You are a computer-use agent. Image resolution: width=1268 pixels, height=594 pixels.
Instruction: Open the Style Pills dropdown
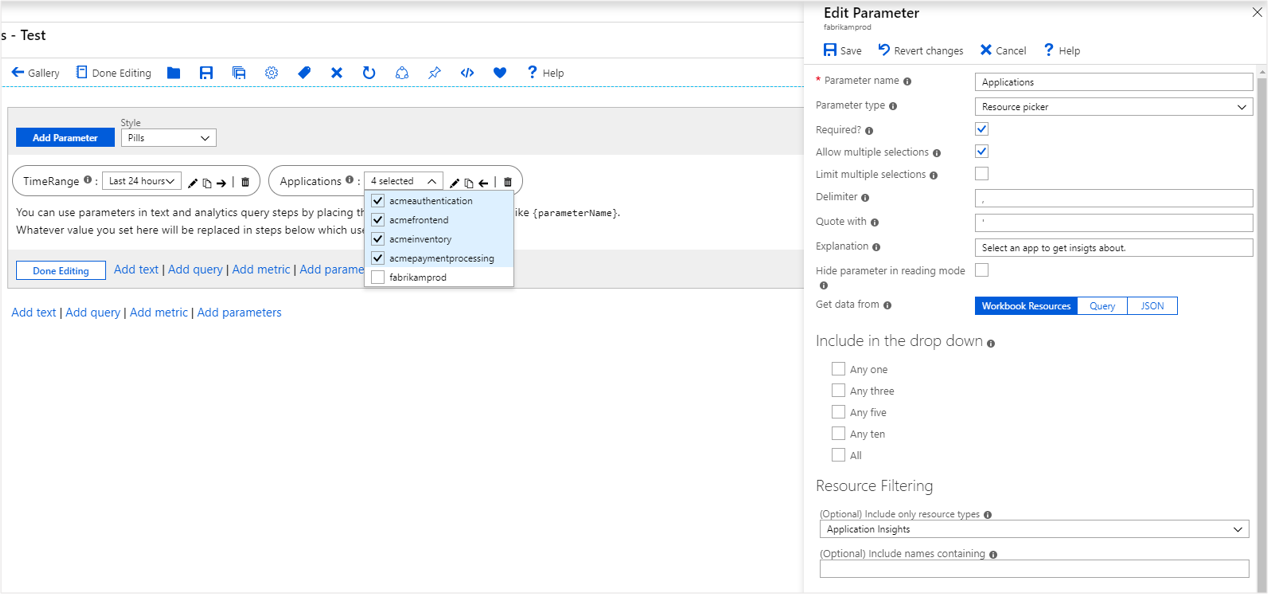(x=168, y=138)
